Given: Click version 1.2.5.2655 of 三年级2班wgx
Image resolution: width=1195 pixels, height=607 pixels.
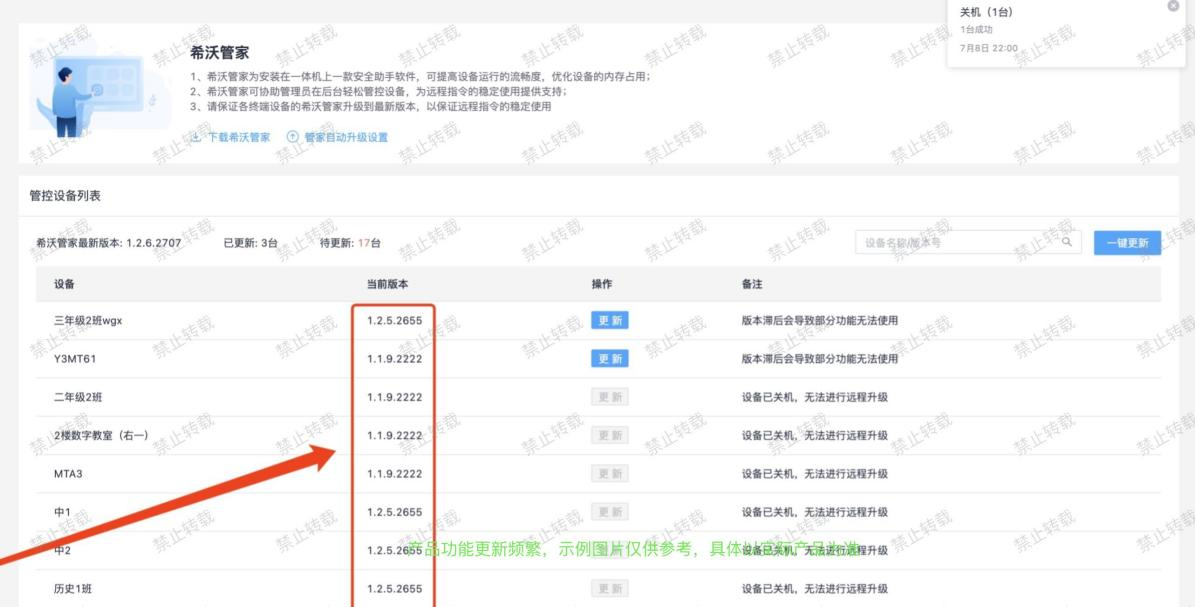Looking at the screenshot, I should coord(394,320).
